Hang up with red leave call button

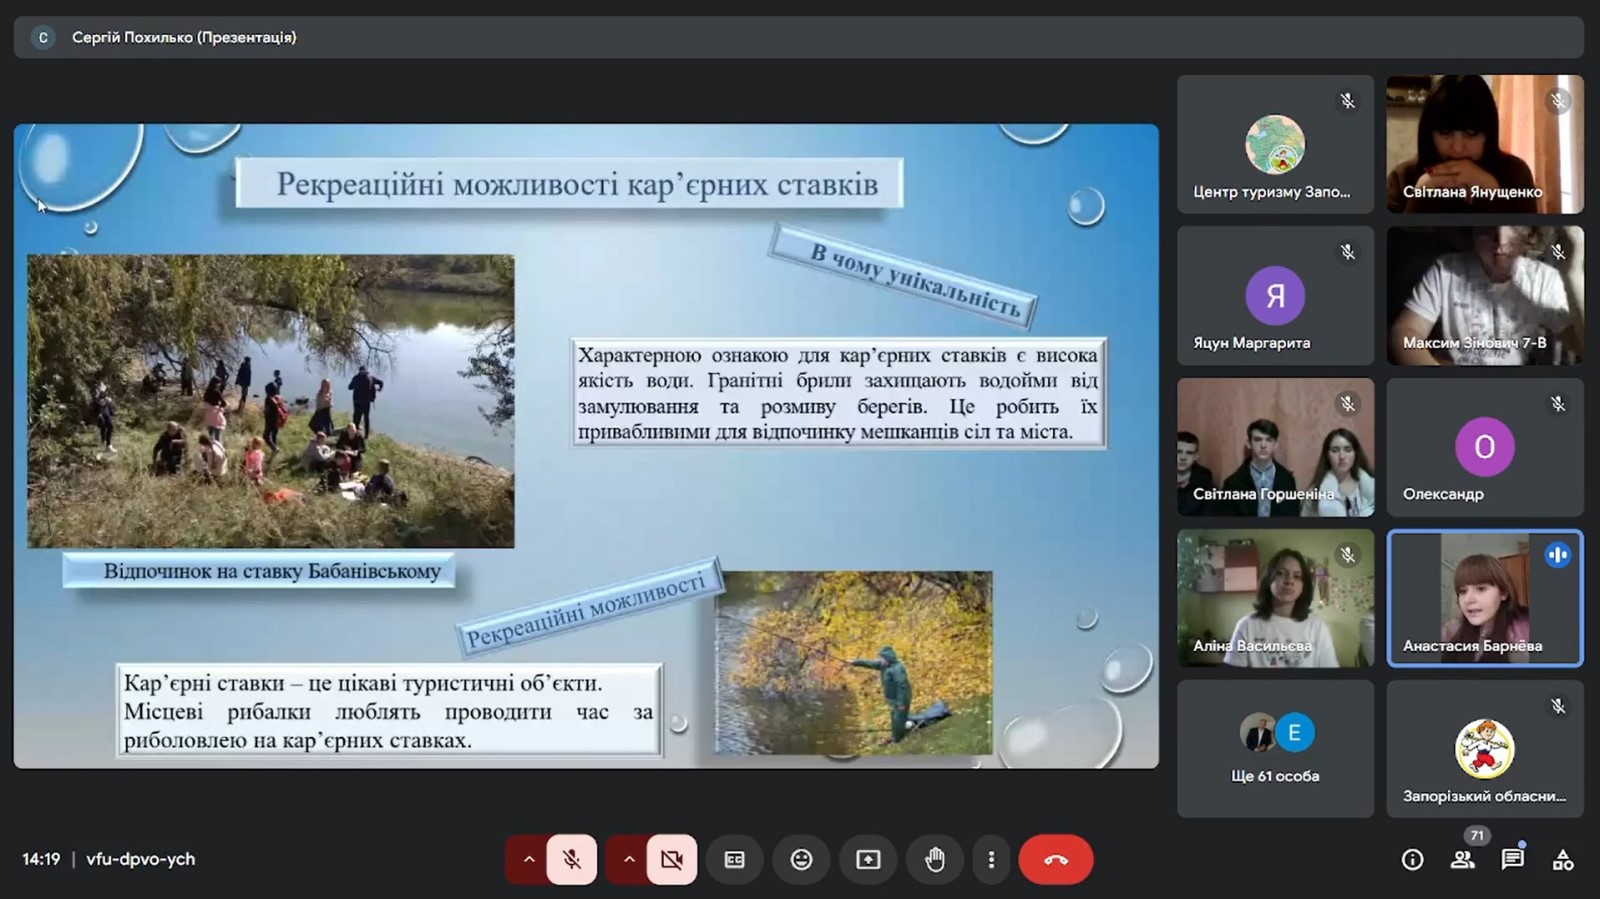tap(1055, 860)
